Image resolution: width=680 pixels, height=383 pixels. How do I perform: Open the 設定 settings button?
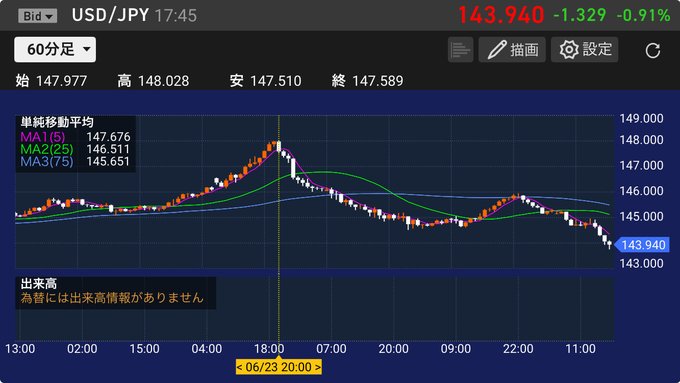click(x=585, y=49)
